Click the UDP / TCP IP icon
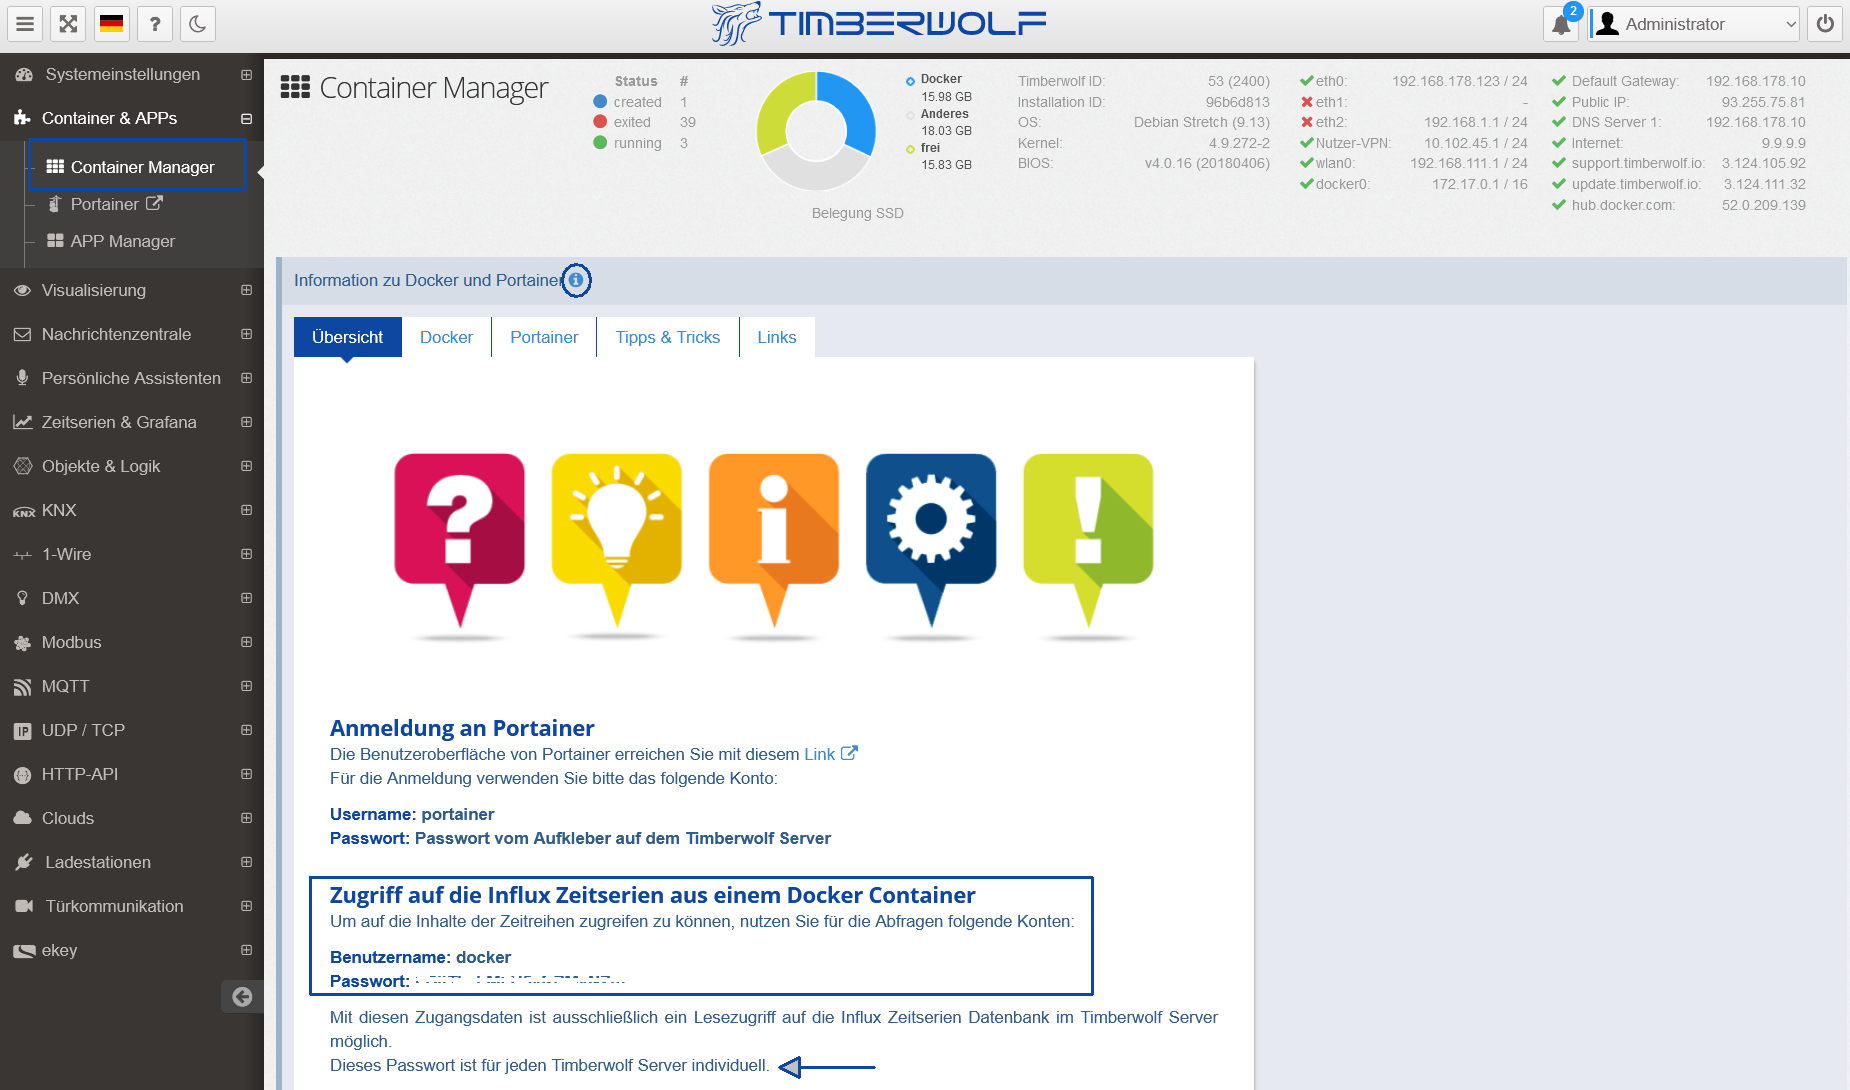 click(x=23, y=731)
